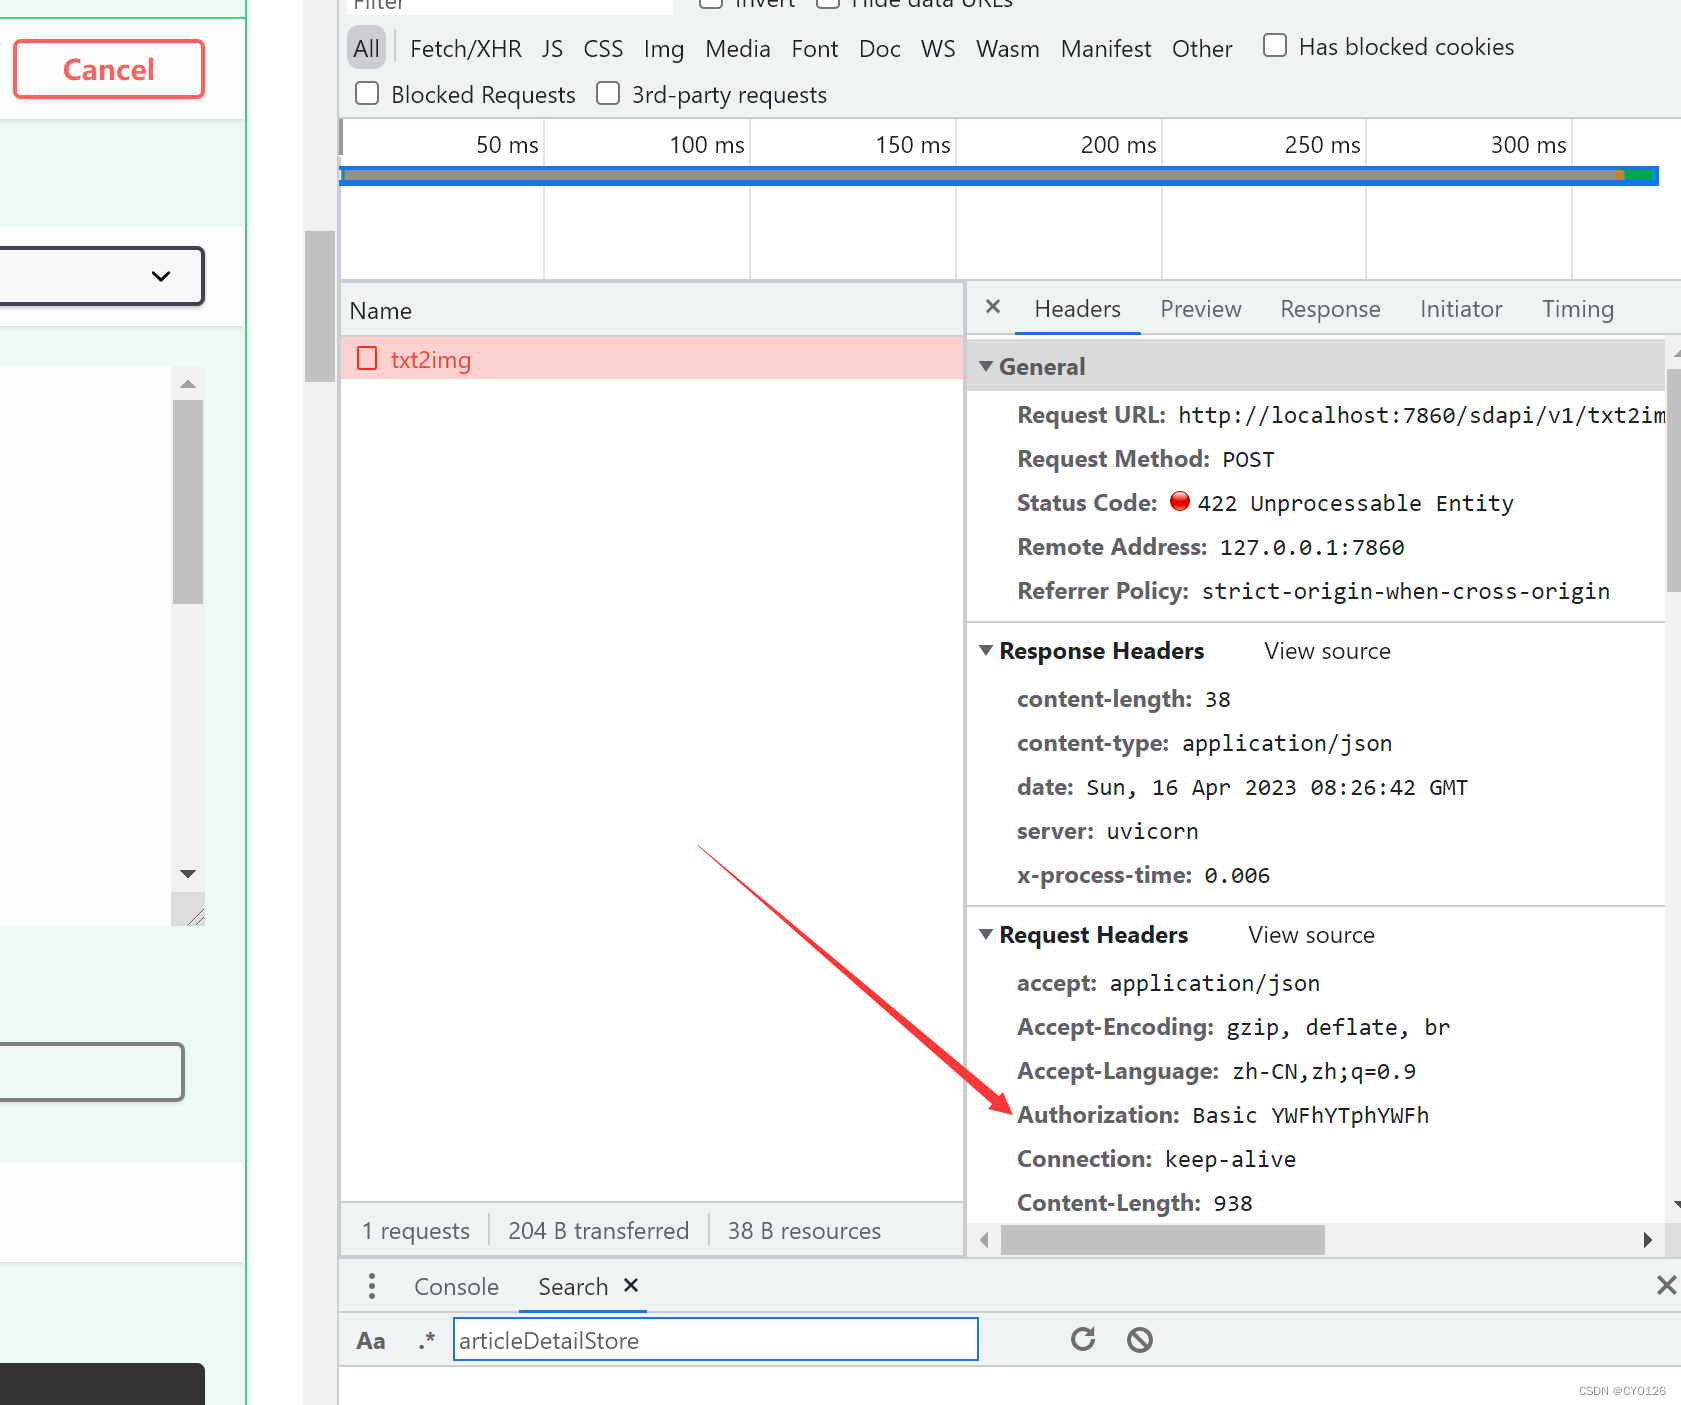Enable Blocked Requests checkbox
This screenshot has width=1681, height=1405.
coord(368,94)
